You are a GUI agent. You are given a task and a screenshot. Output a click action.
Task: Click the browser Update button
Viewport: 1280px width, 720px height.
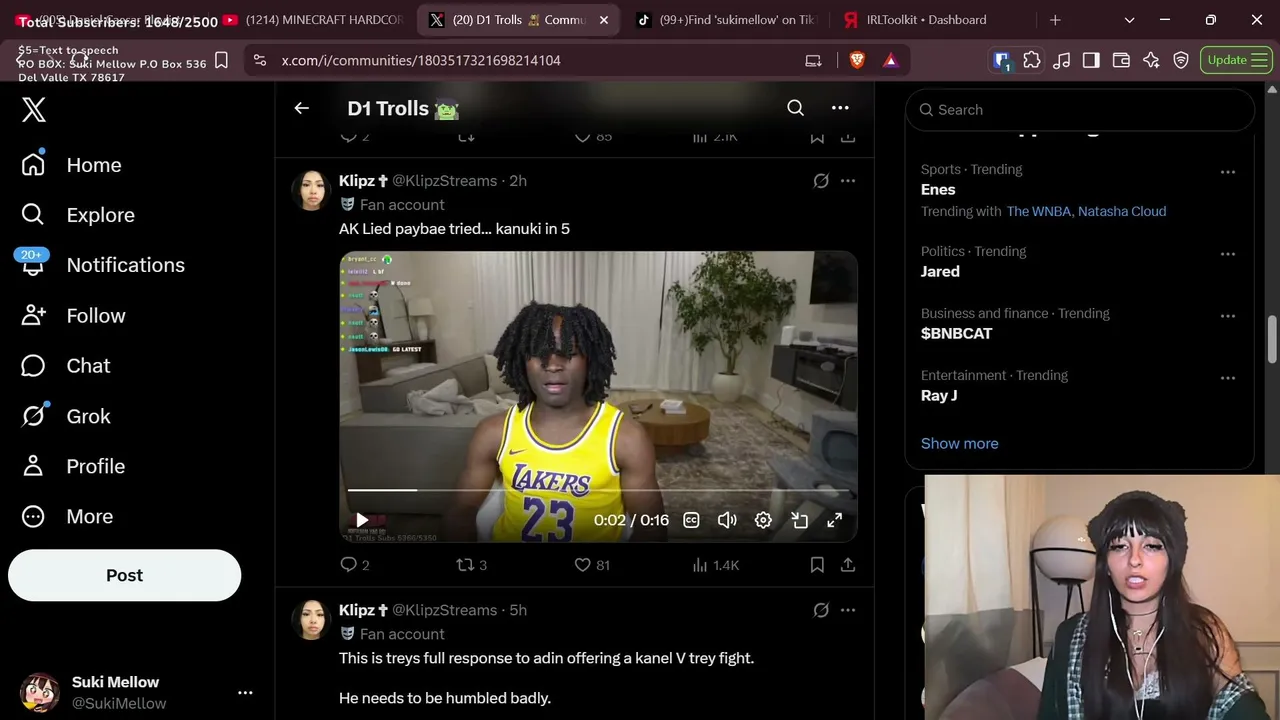pyautogui.click(x=1236, y=60)
